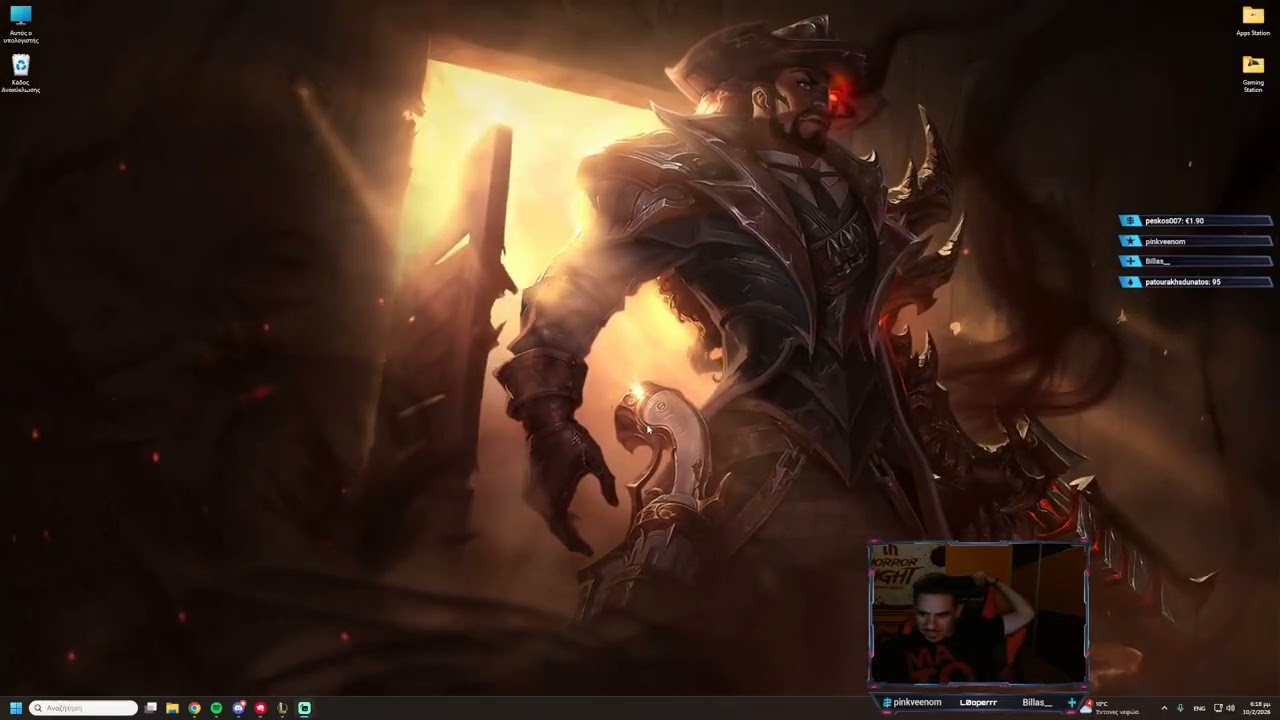Viewport: 1280px width, 720px height.
Task: Click the 'Billas__' entry in the right-side list
Action: pos(1195,261)
